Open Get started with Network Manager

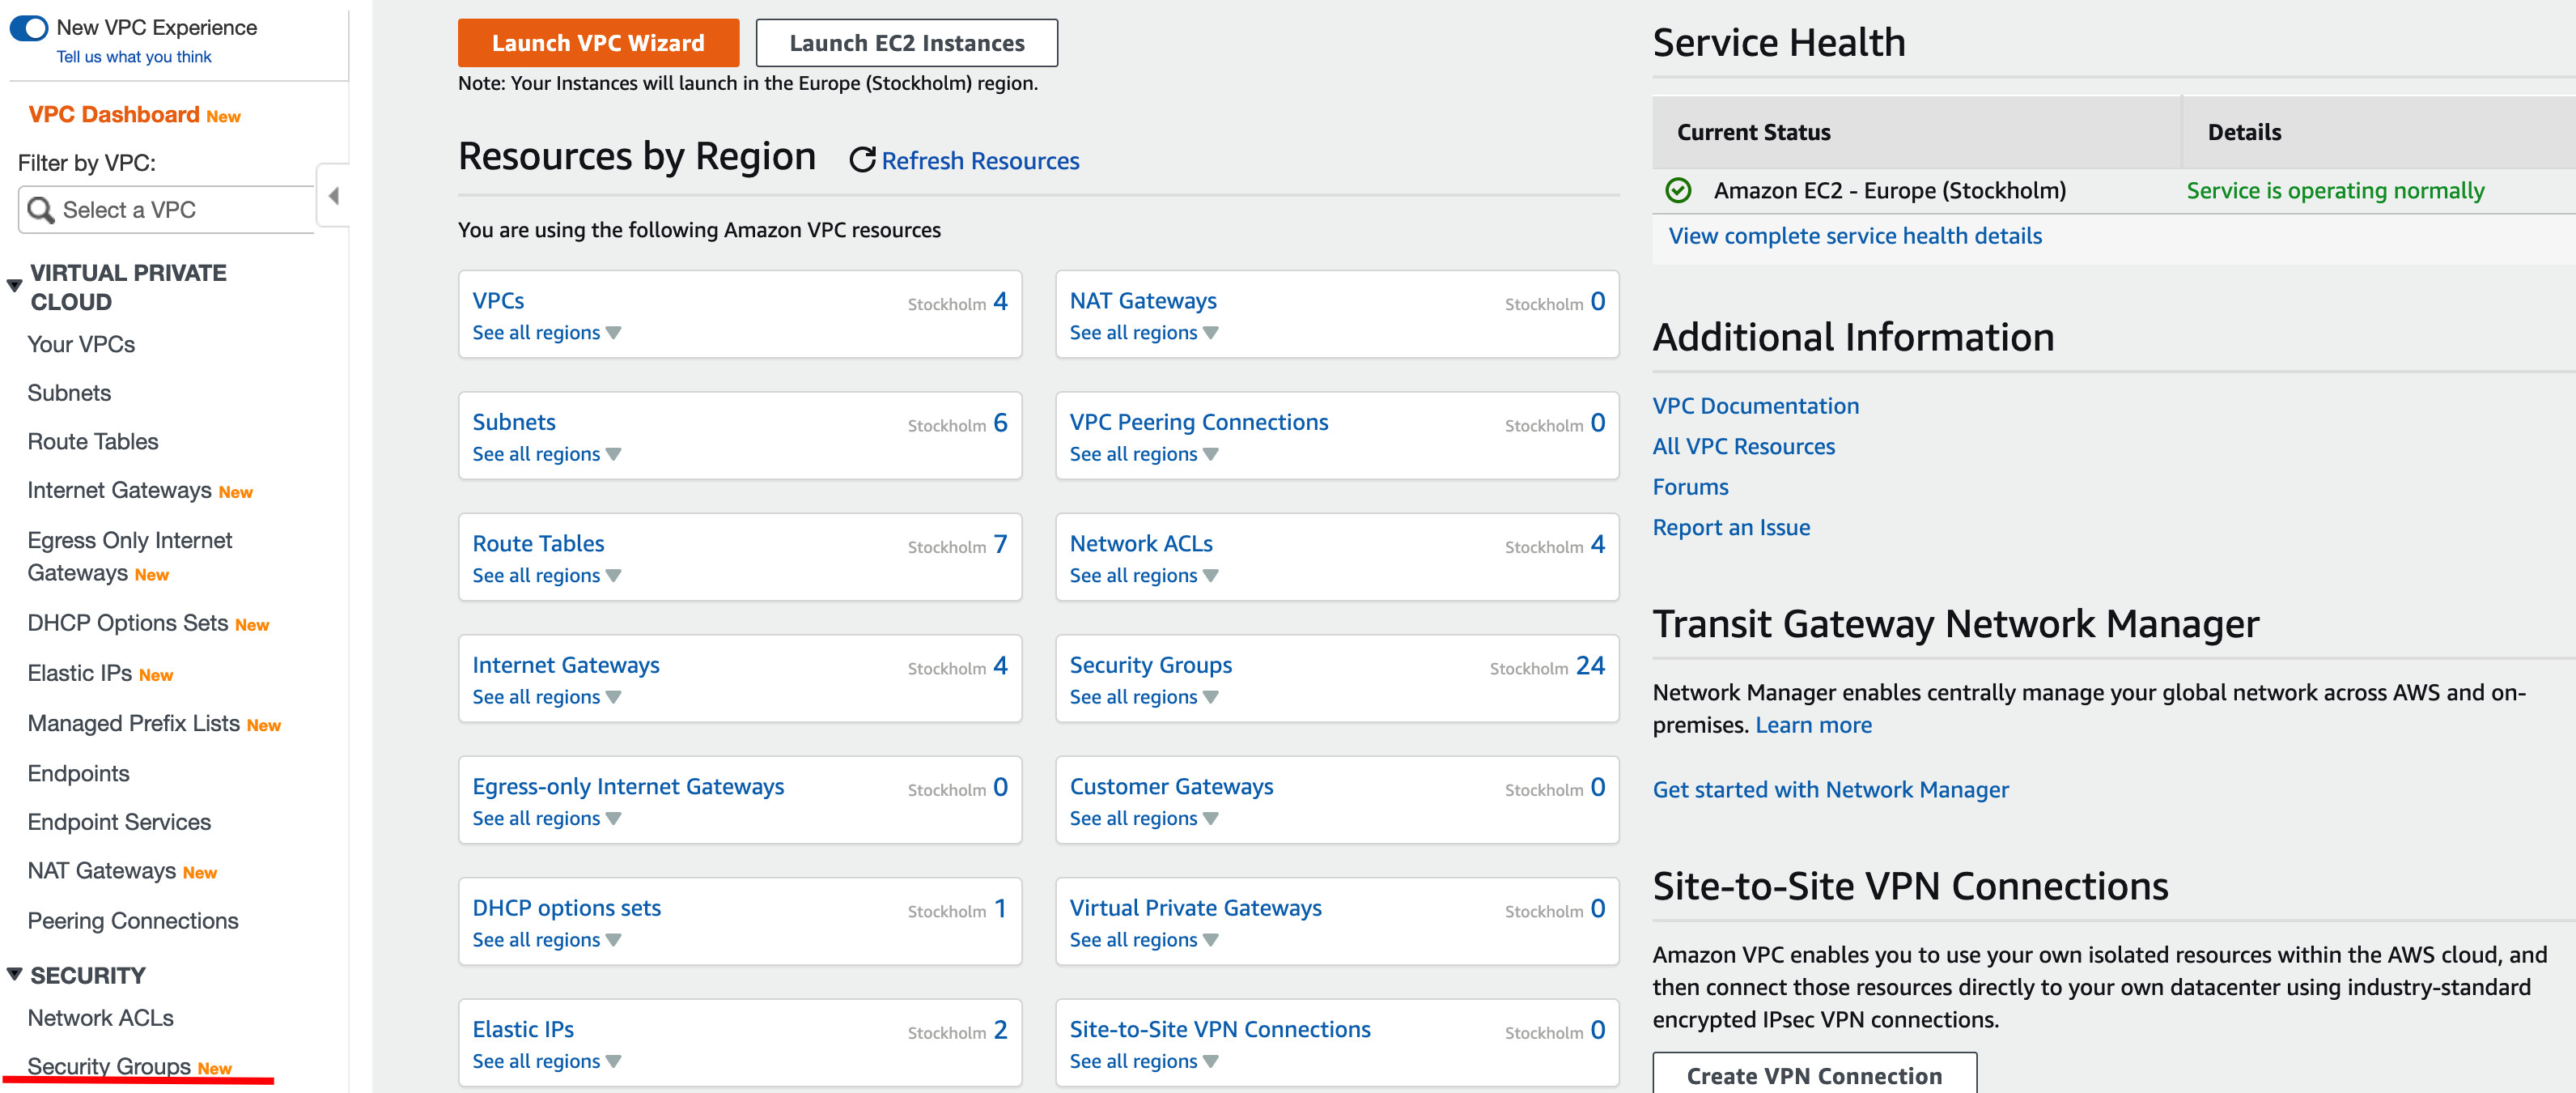(1830, 790)
